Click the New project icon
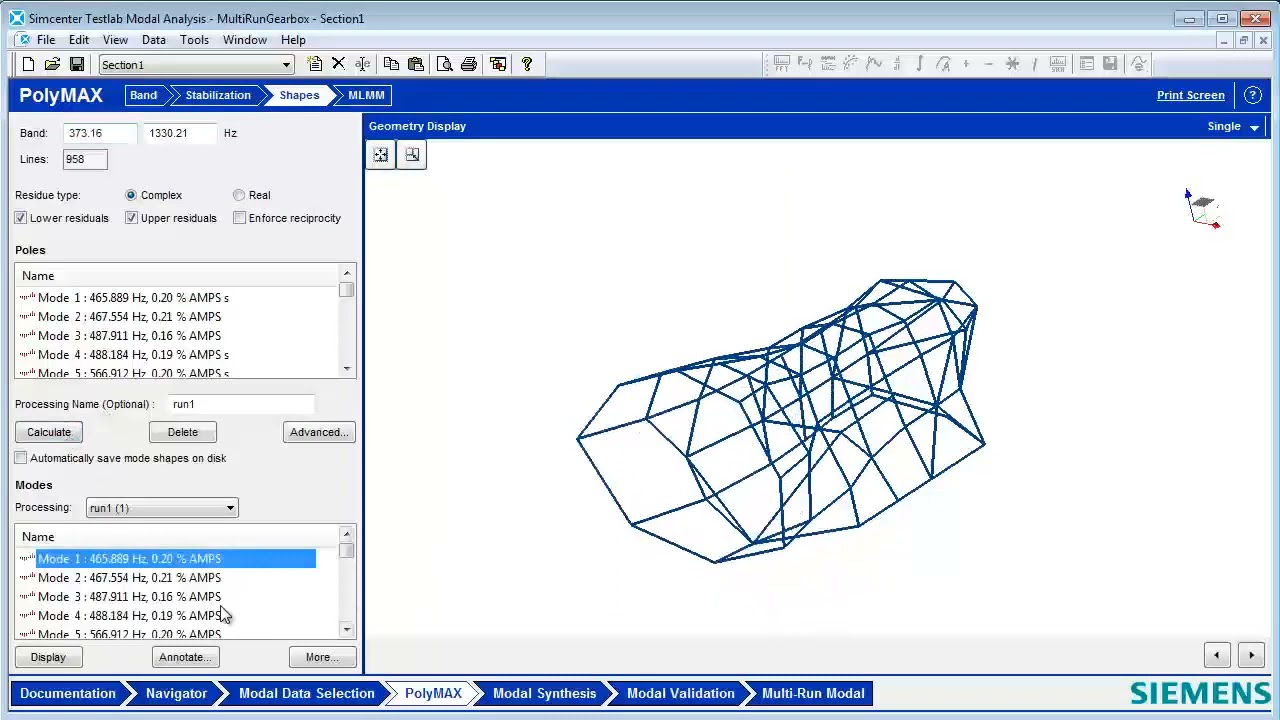The image size is (1280, 720). [28, 64]
